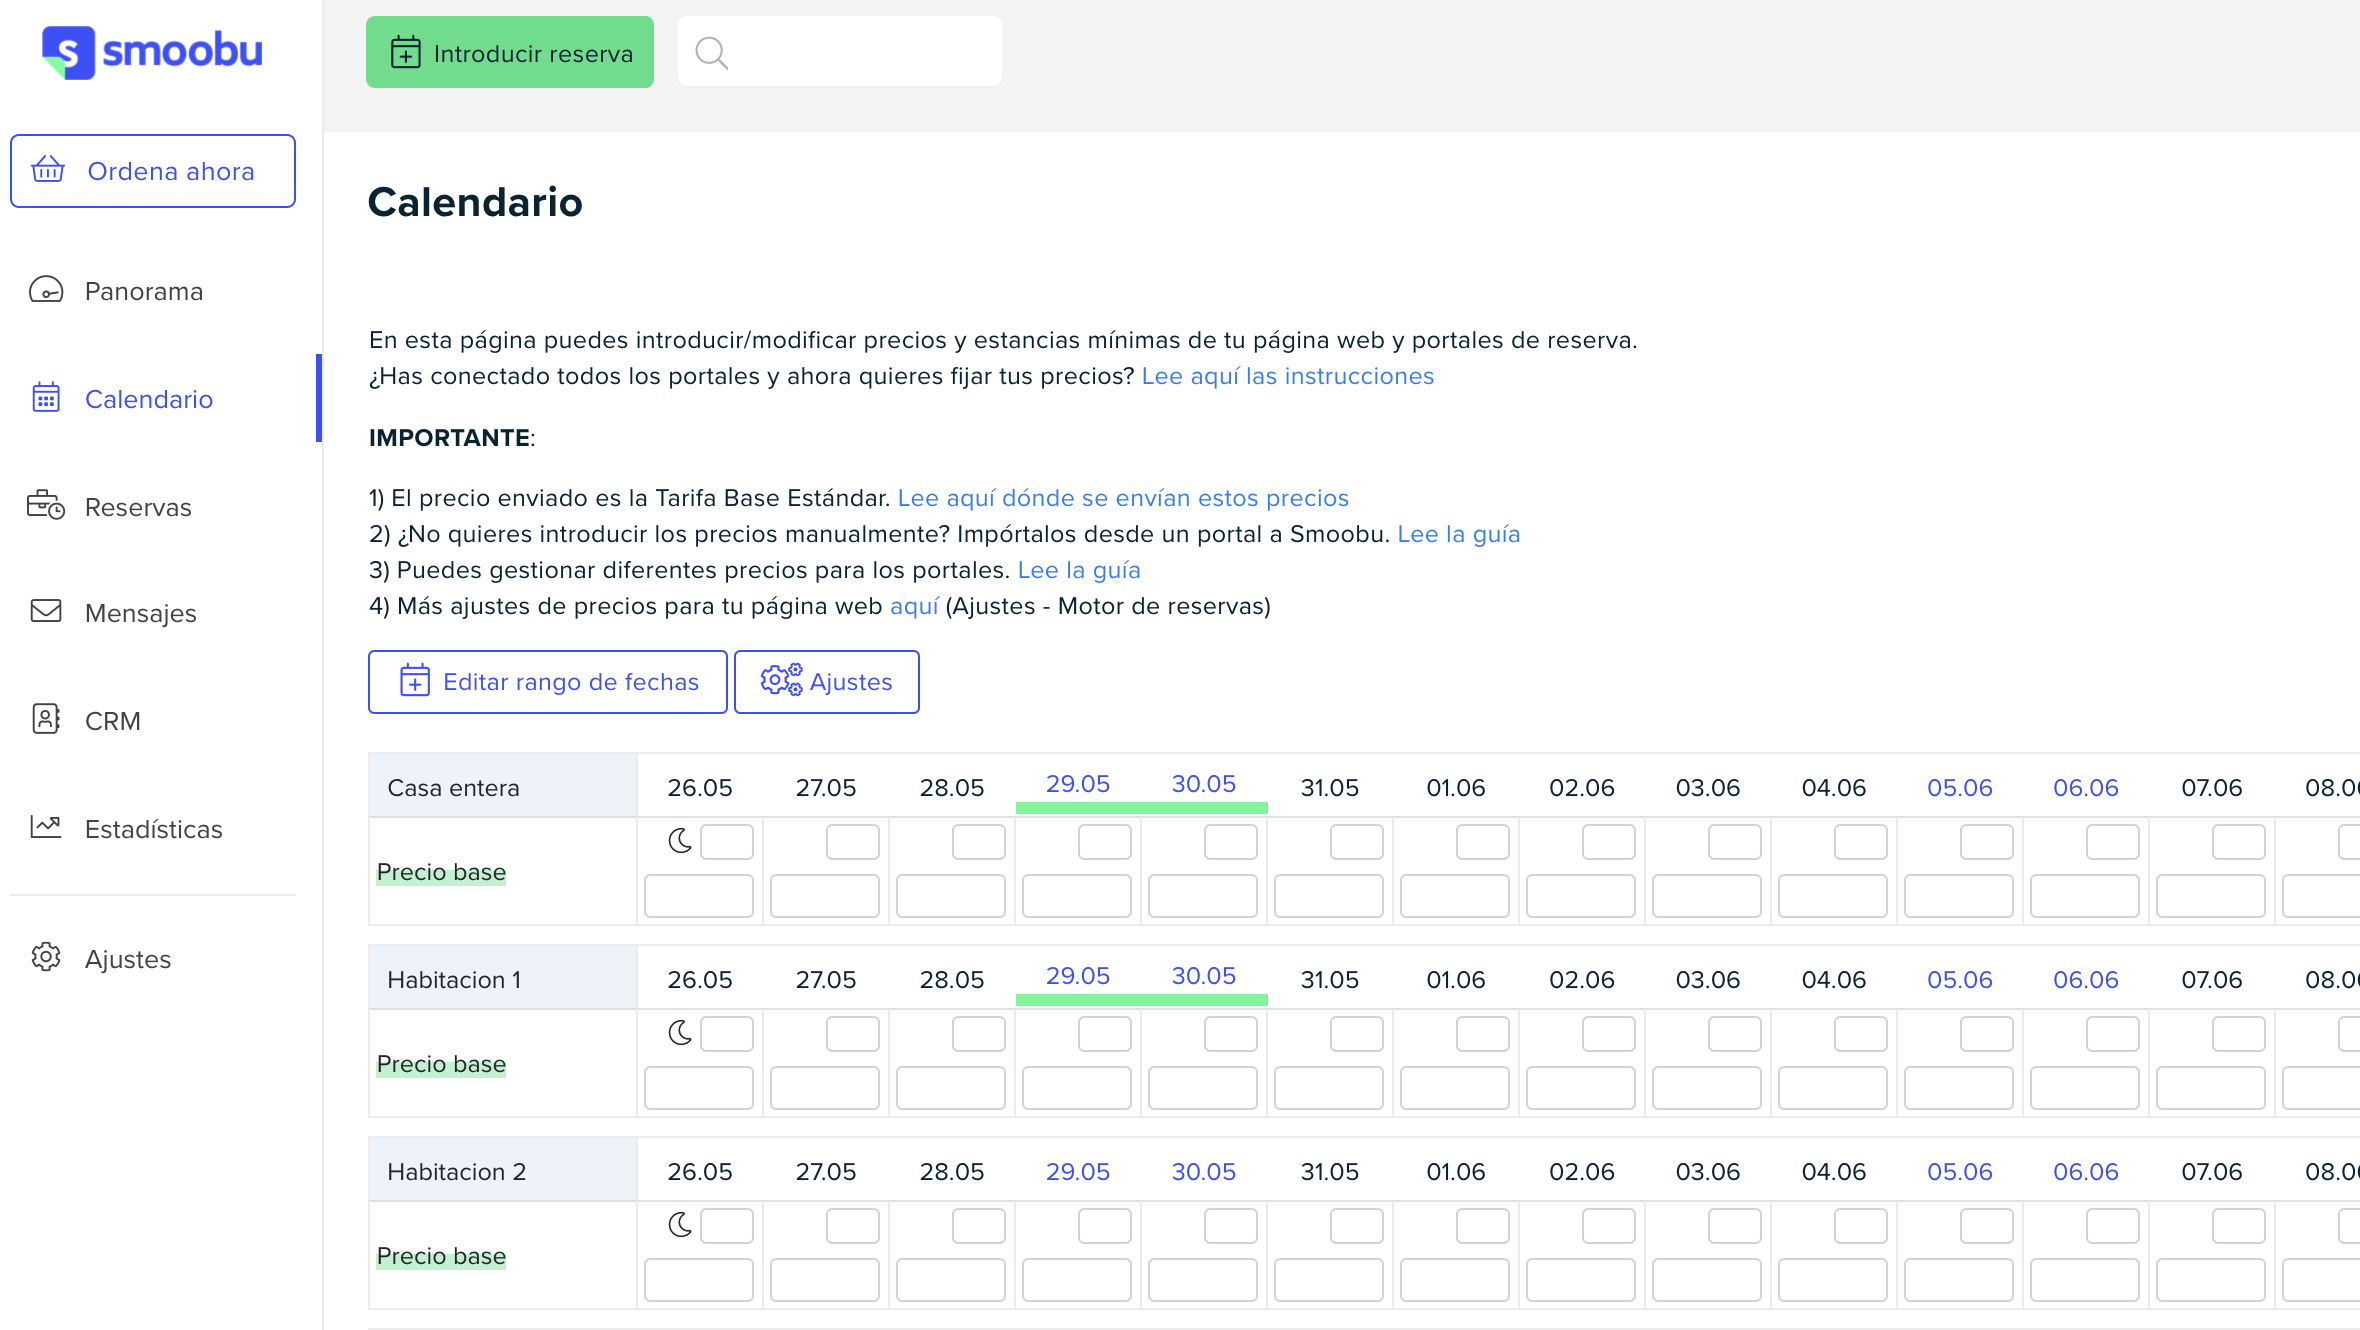Click the magnifying glass search icon

pos(711,52)
